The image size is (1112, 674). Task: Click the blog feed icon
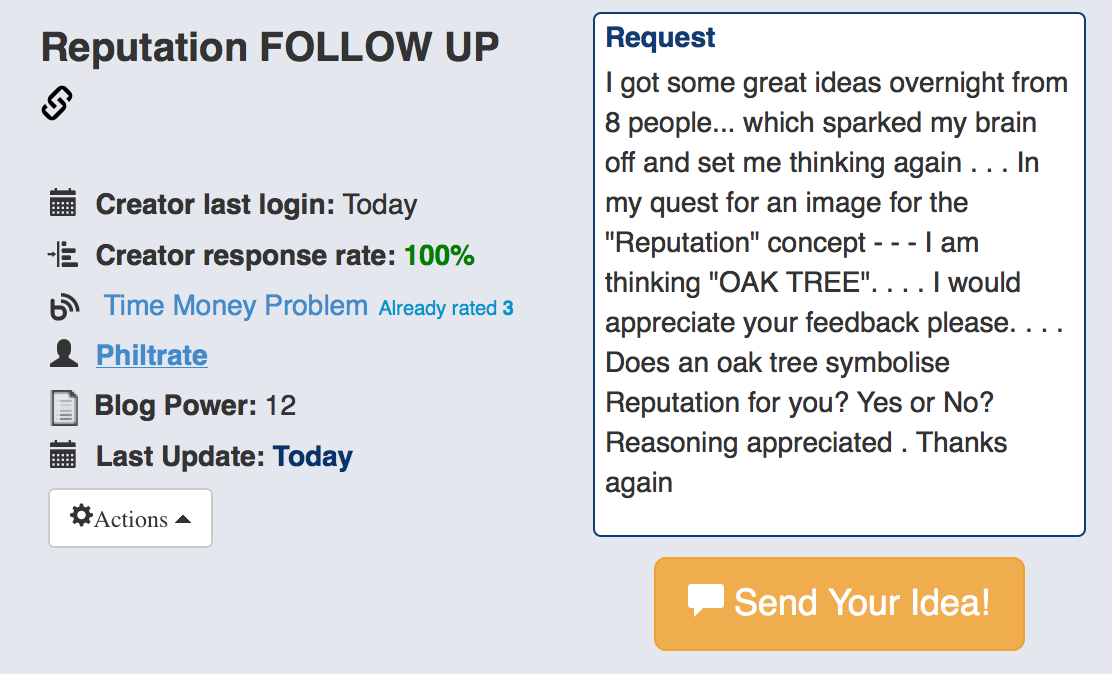click(x=63, y=307)
